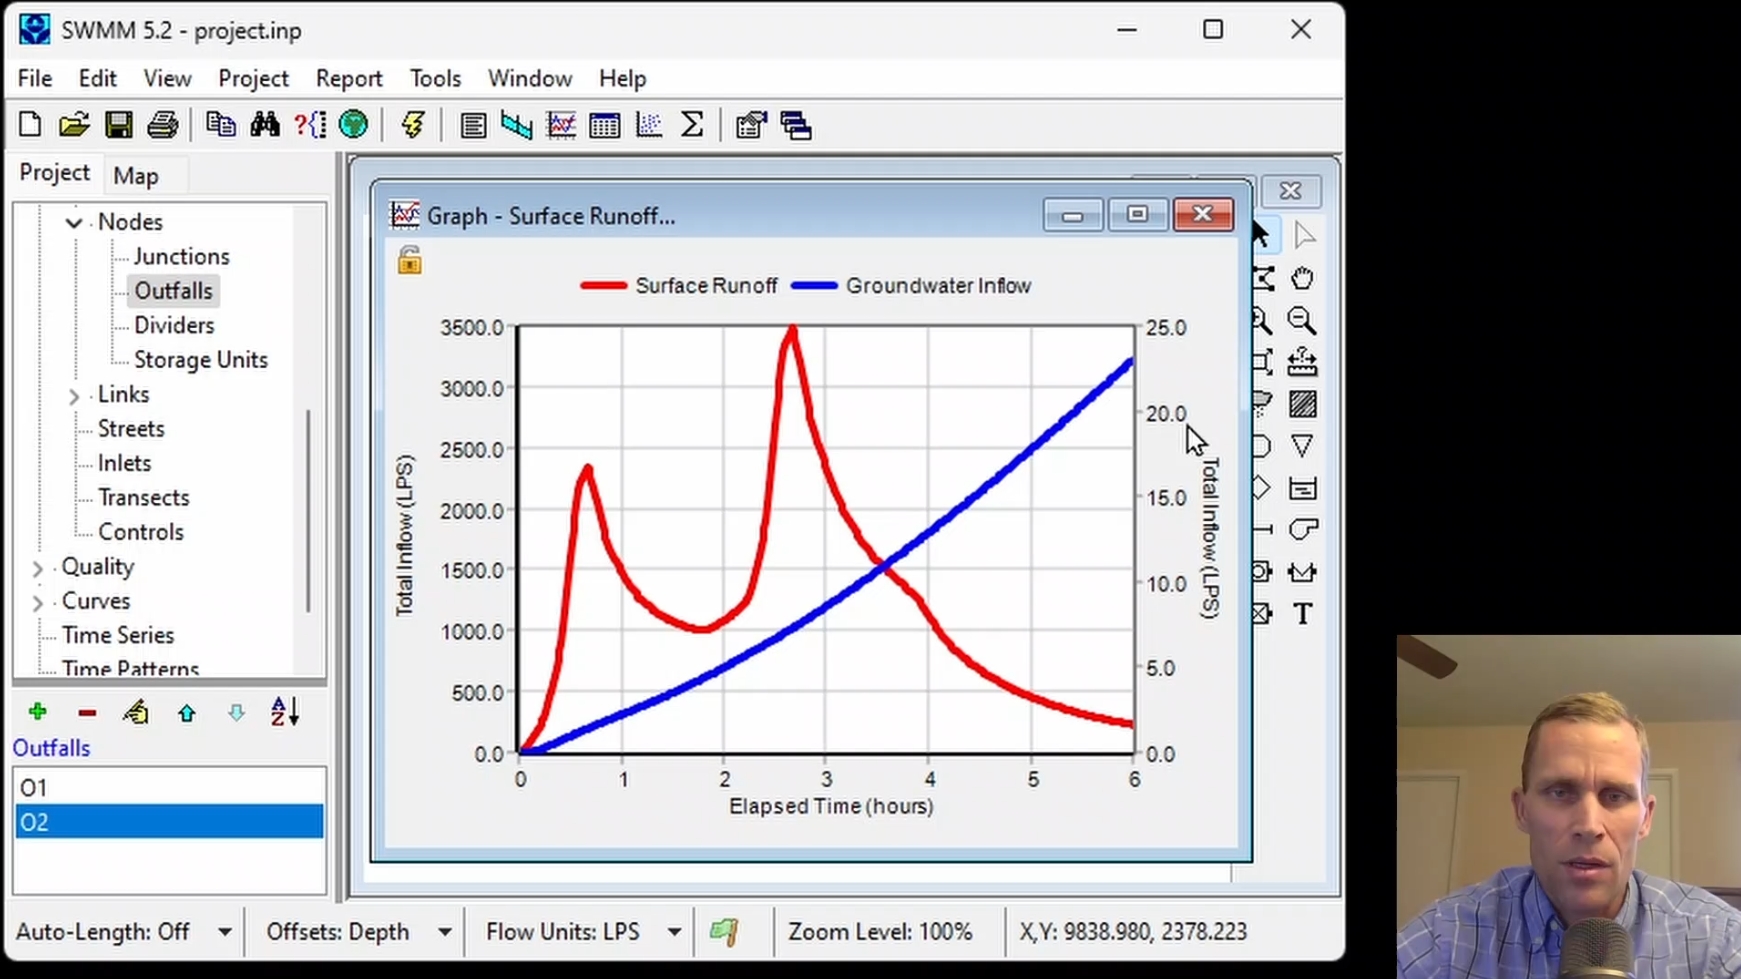Click the sort objects A-Z button
The width and height of the screenshot is (1741, 979).
(285, 712)
